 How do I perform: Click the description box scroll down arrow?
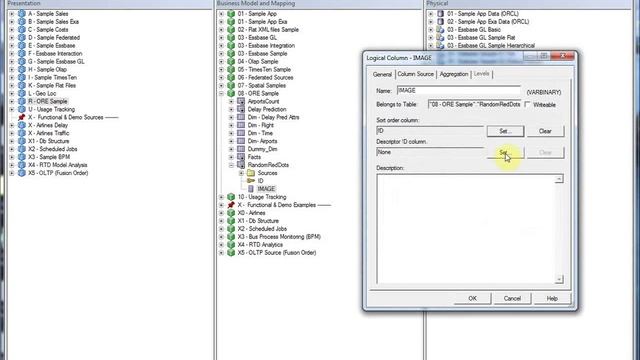point(559,279)
